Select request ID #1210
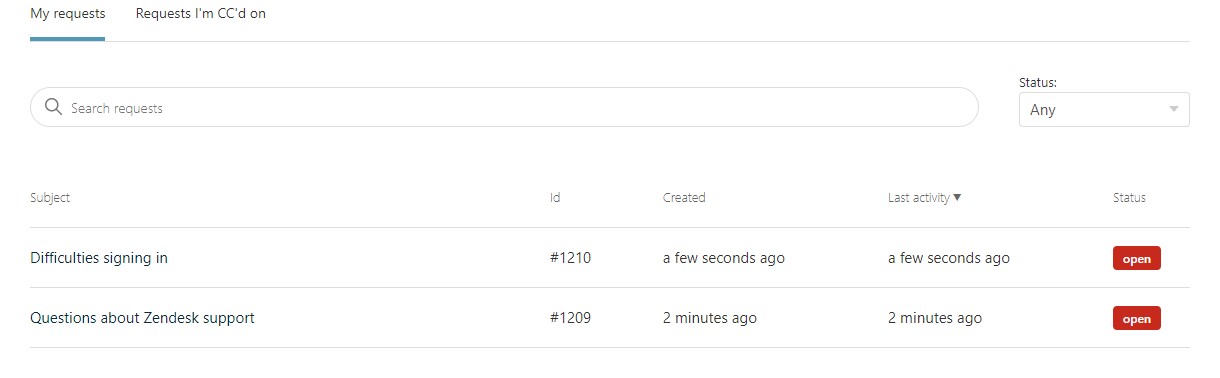The width and height of the screenshot is (1220, 378). 571,258
